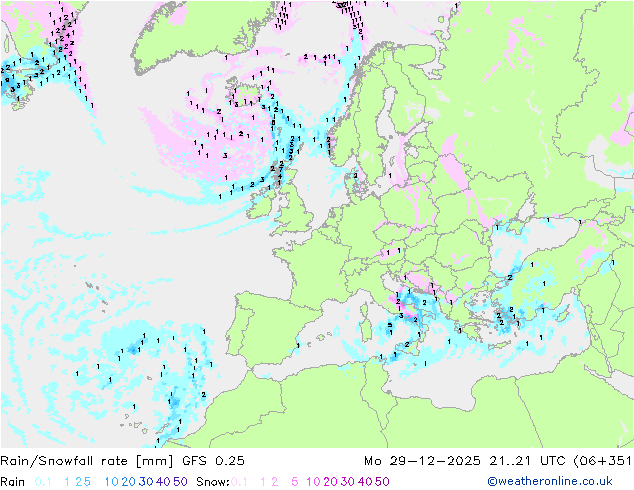The width and height of the screenshot is (634, 490).
Task: Select the Snow 50 legend value
Action: click(x=382, y=482)
